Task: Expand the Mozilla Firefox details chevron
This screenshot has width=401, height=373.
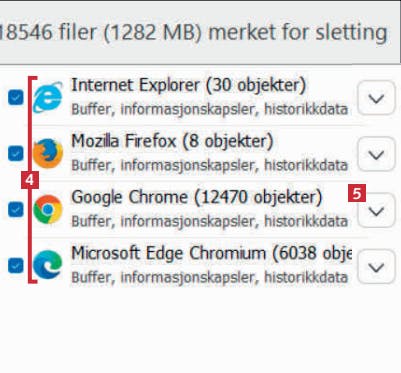Action: 376,154
